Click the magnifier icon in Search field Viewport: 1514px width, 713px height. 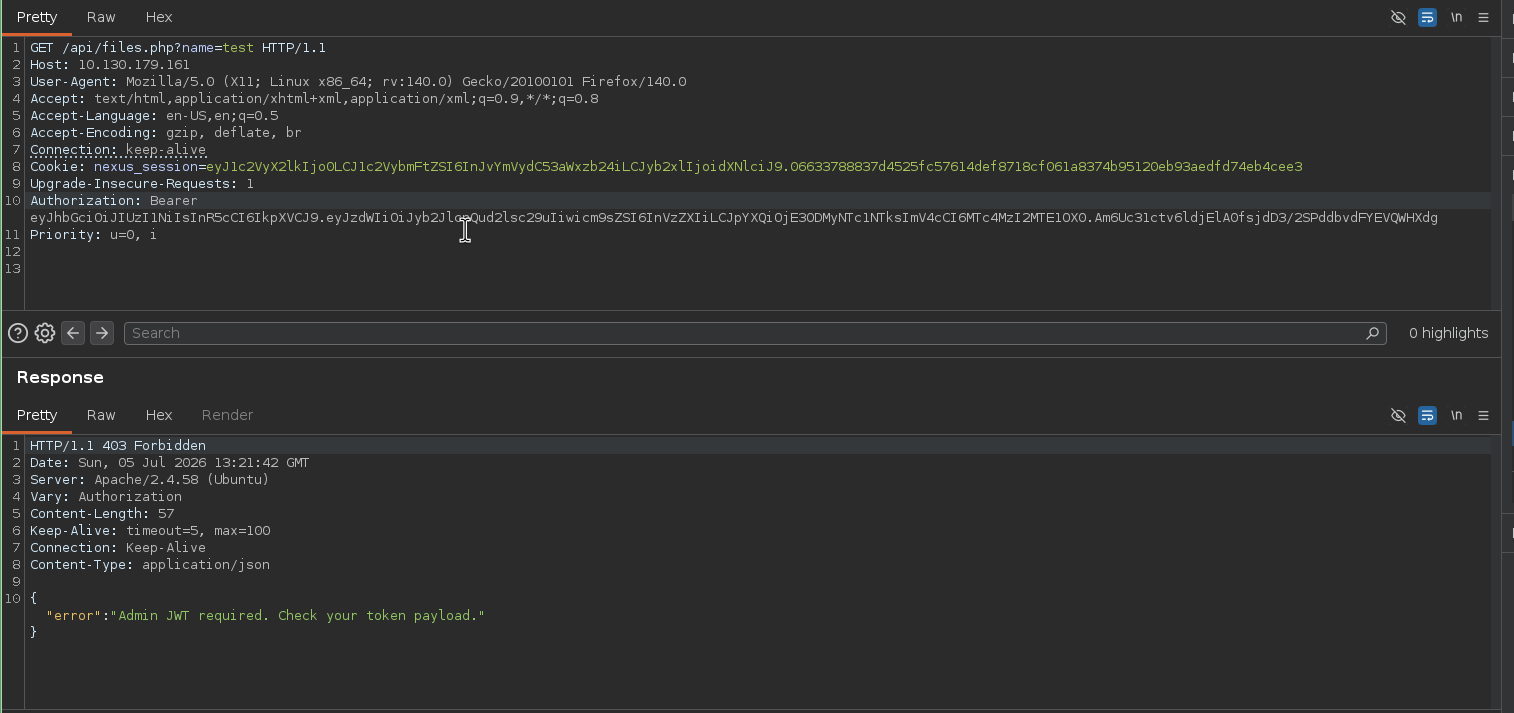pyautogui.click(x=1372, y=333)
